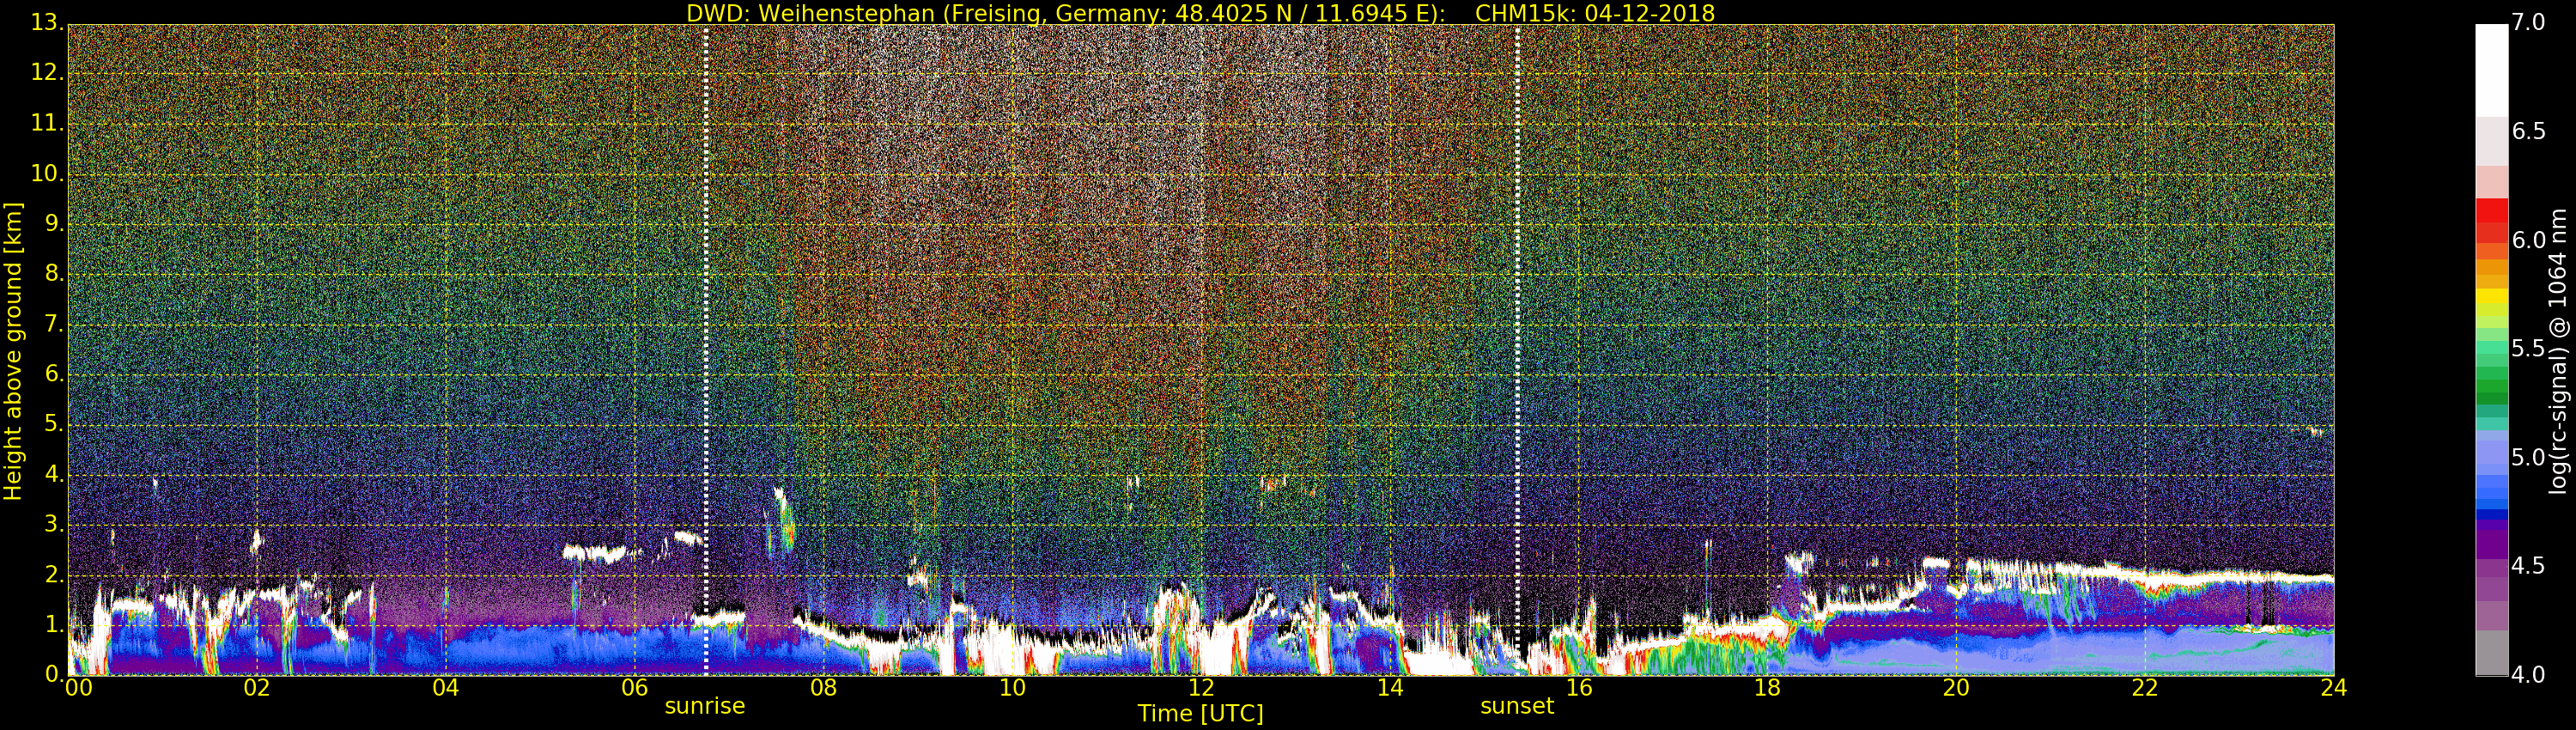Click height axis tick label '12.'
This screenshot has height=730, width=2576.
click(47, 72)
